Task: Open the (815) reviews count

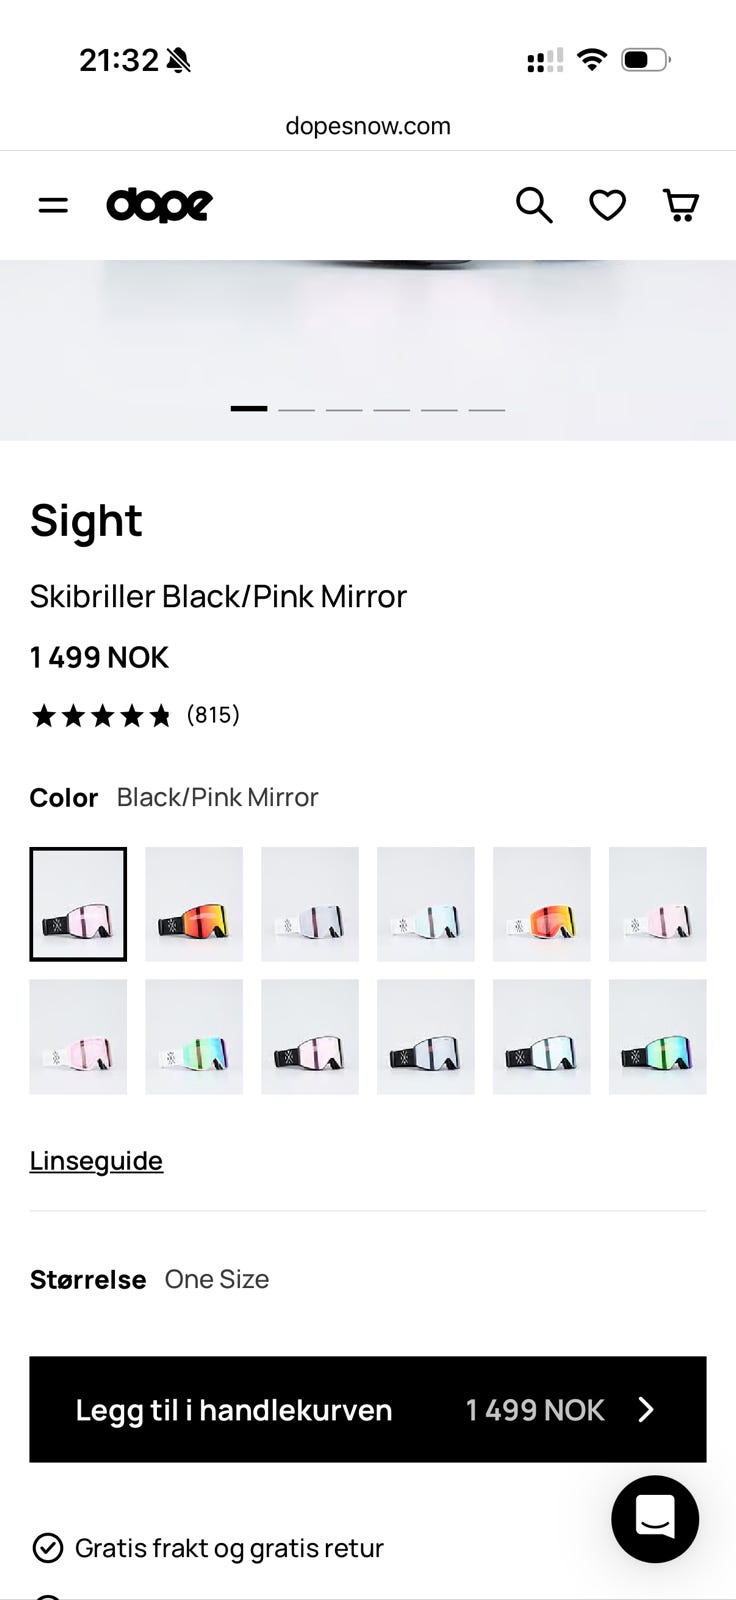Action: 213,715
